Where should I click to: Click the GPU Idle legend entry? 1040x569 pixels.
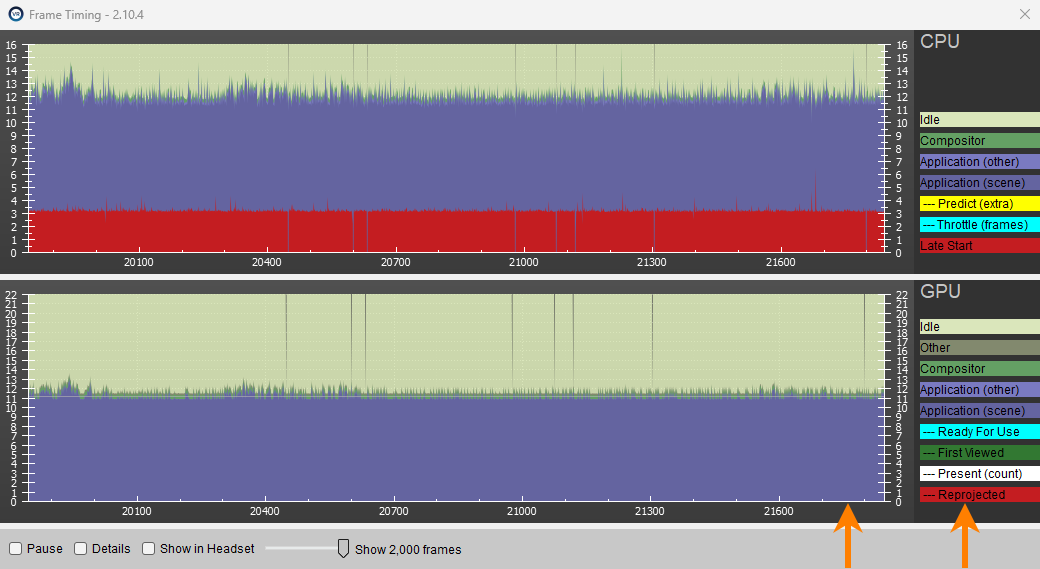pyautogui.click(x=979, y=327)
